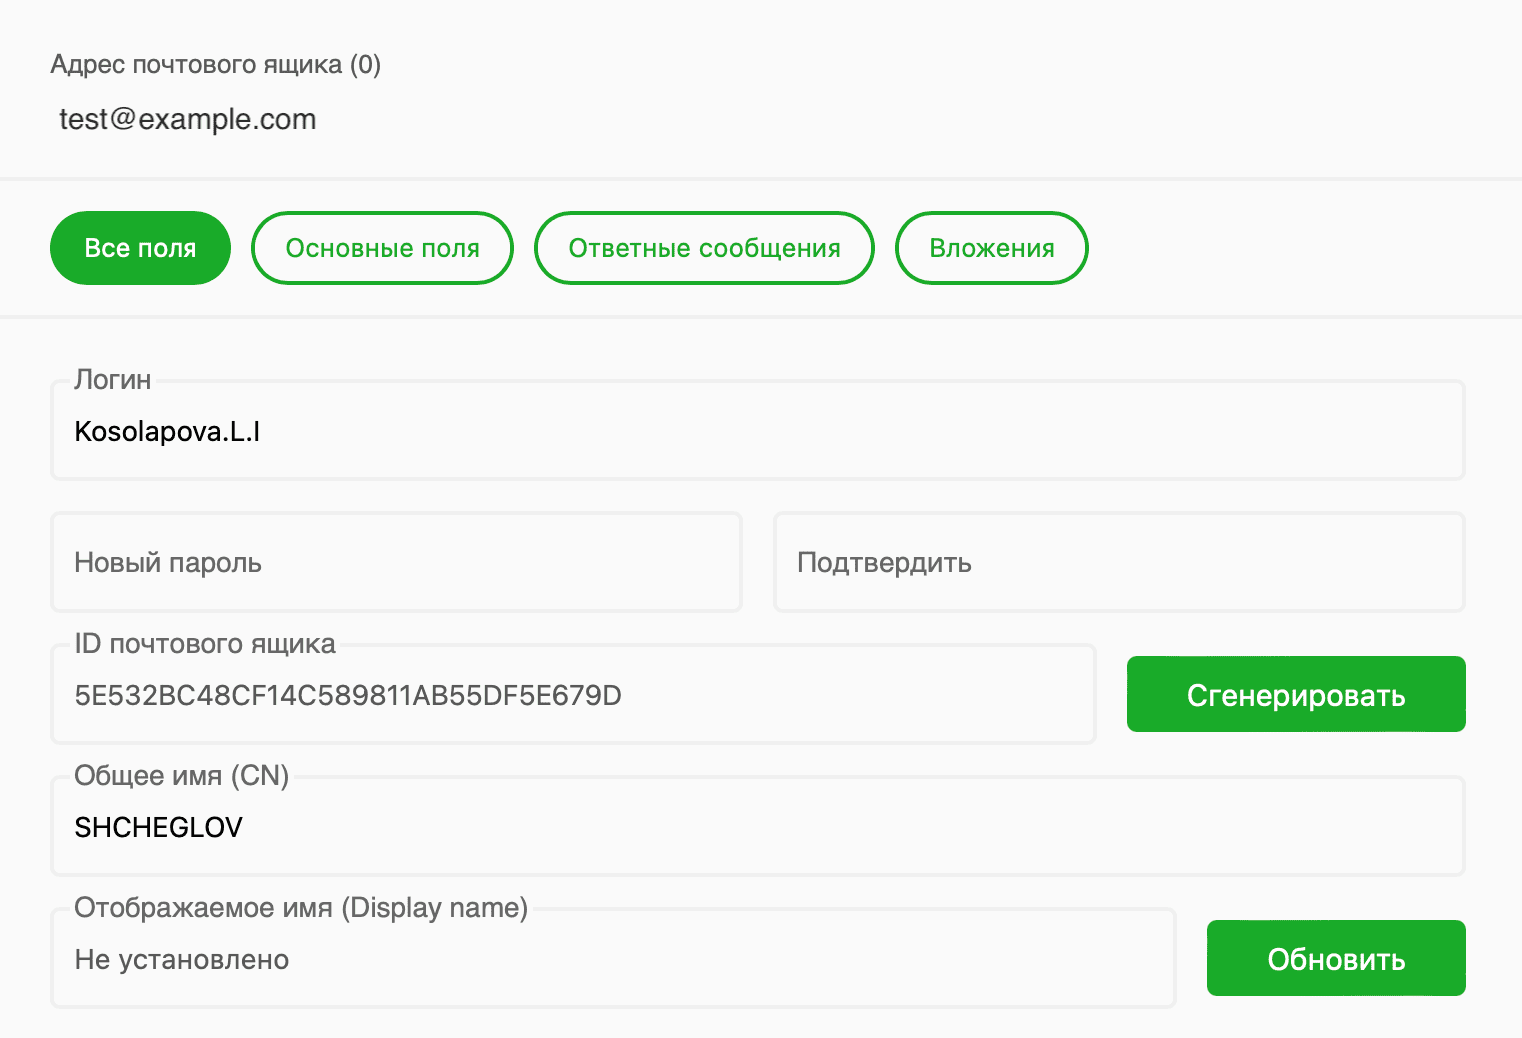Click the "Адрес почтового ящика (0)" header
1522x1038 pixels.
coord(215,64)
